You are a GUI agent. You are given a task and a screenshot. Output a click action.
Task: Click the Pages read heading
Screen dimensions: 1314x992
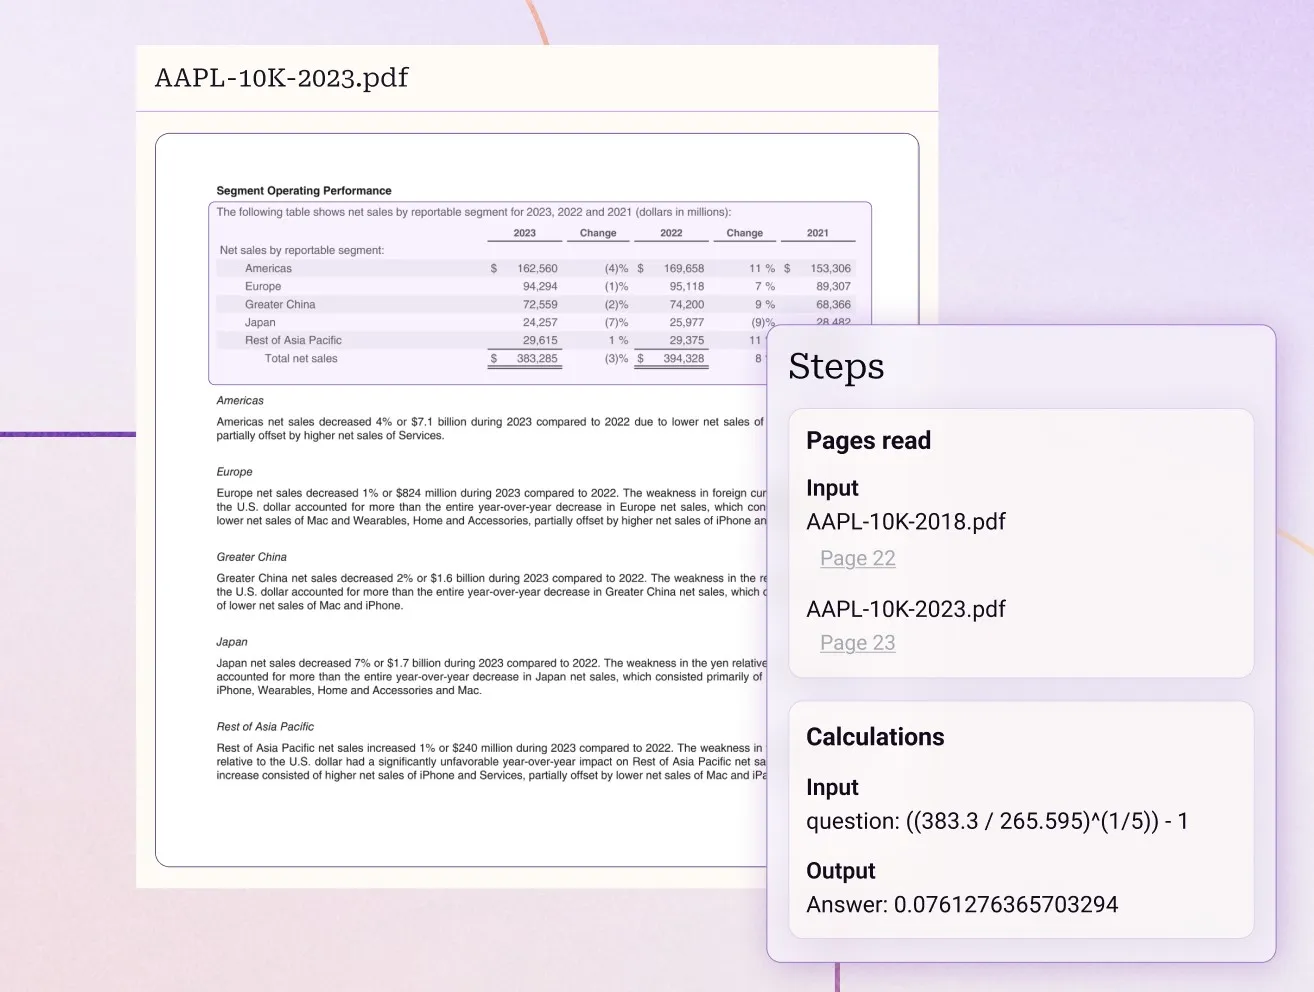pyautogui.click(x=868, y=441)
